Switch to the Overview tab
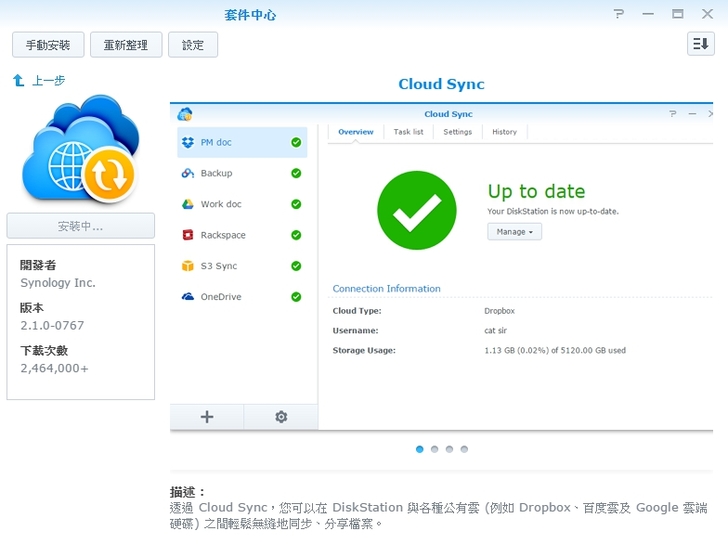The image size is (728, 544). point(356,132)
